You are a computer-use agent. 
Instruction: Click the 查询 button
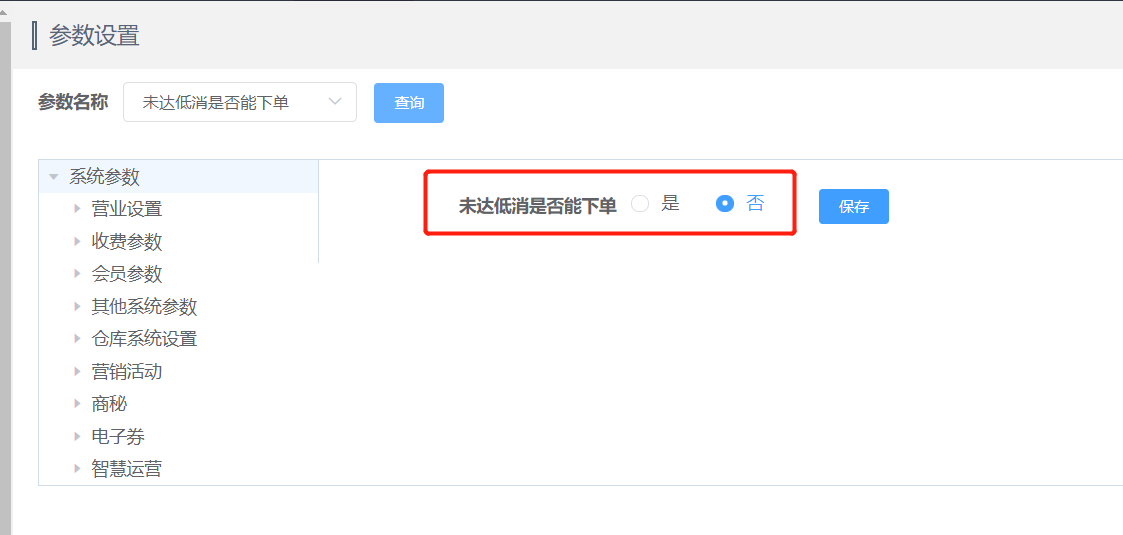[409, 103]
